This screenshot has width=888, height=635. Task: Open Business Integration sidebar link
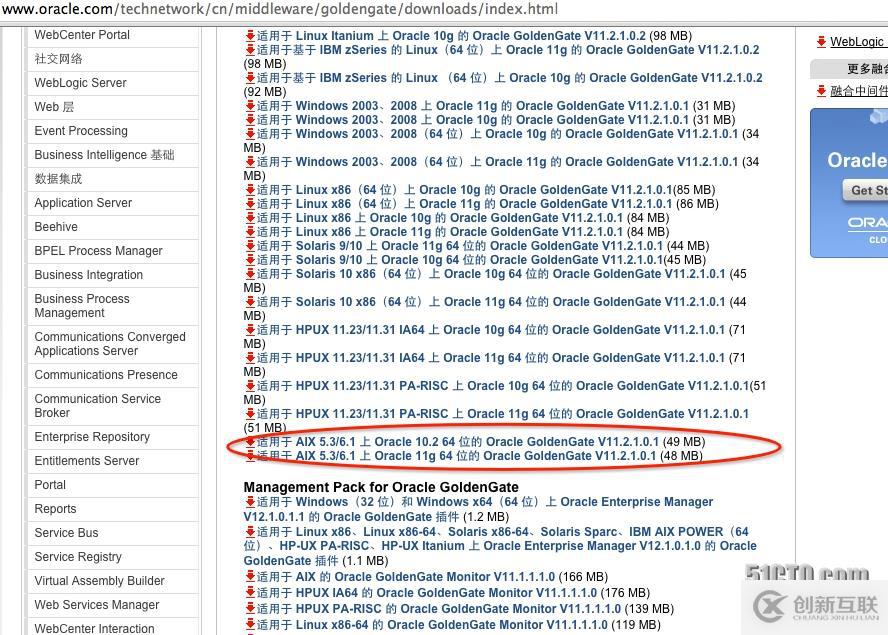click(x=89, y=275)
